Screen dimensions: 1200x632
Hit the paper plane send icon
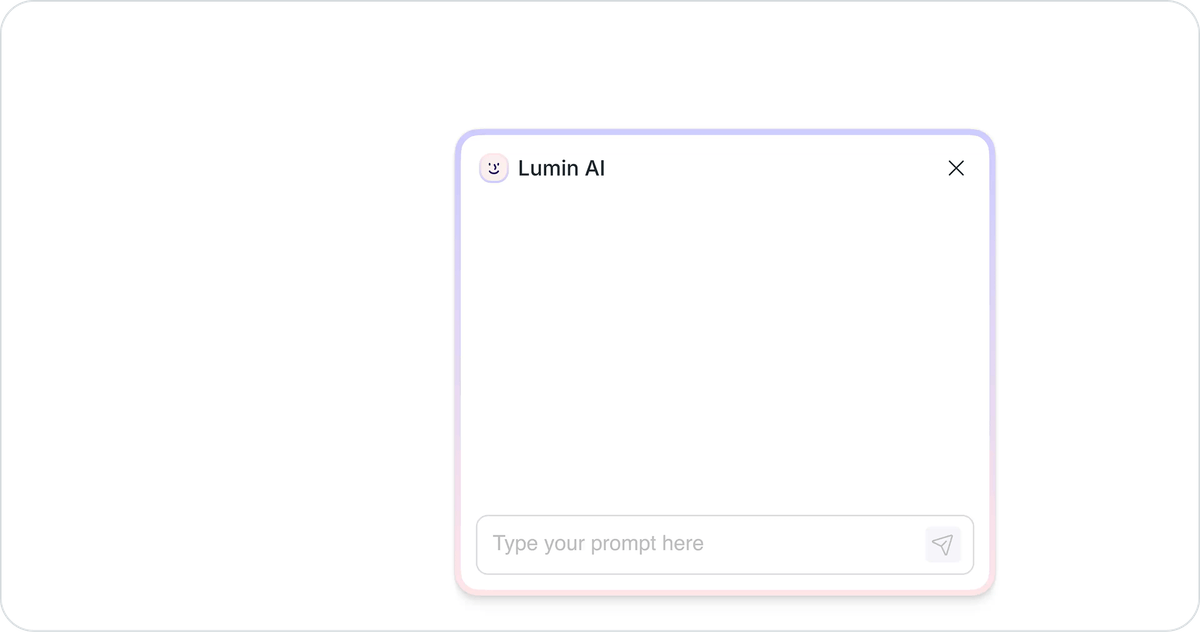tap(942, 545)
